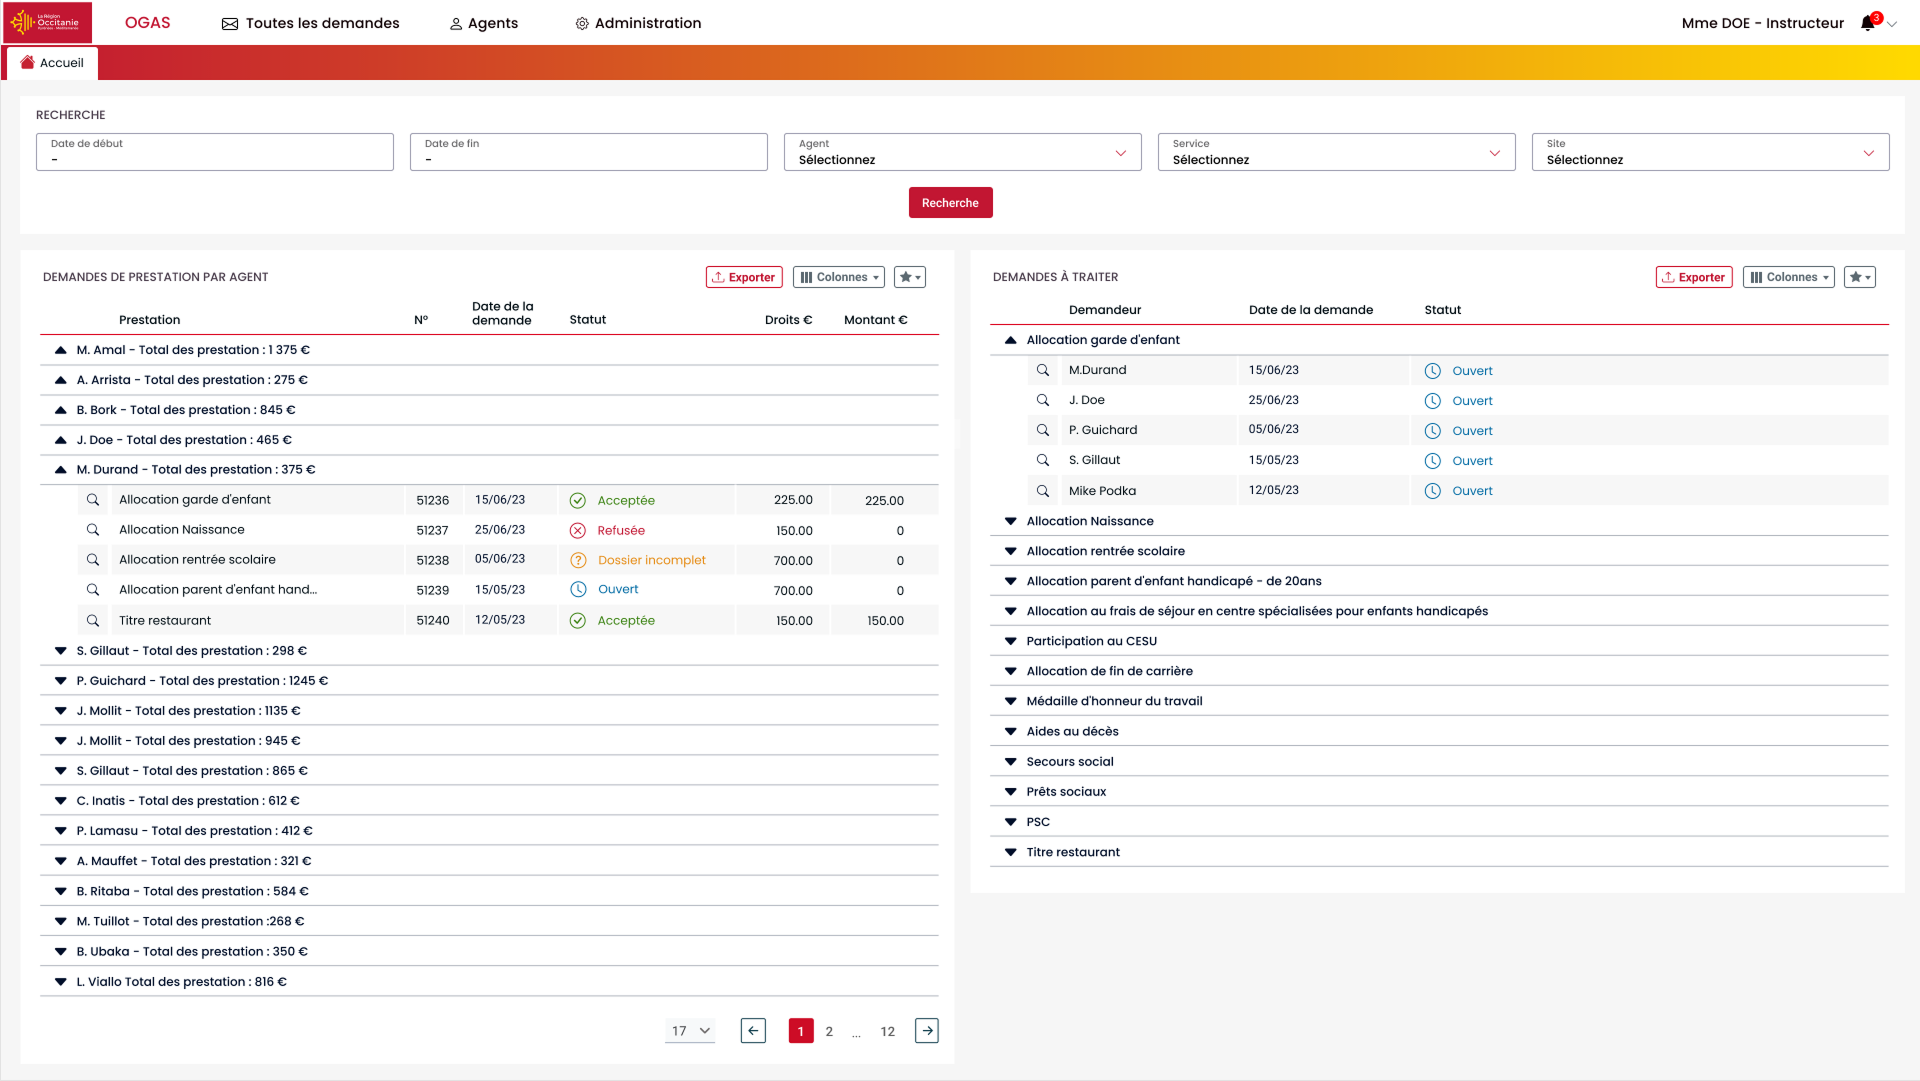Expand Allocation Naissance group in Demandes à traiter
The width and height of the screenshot is (1920, 1081).
[x=1011, y=521]
